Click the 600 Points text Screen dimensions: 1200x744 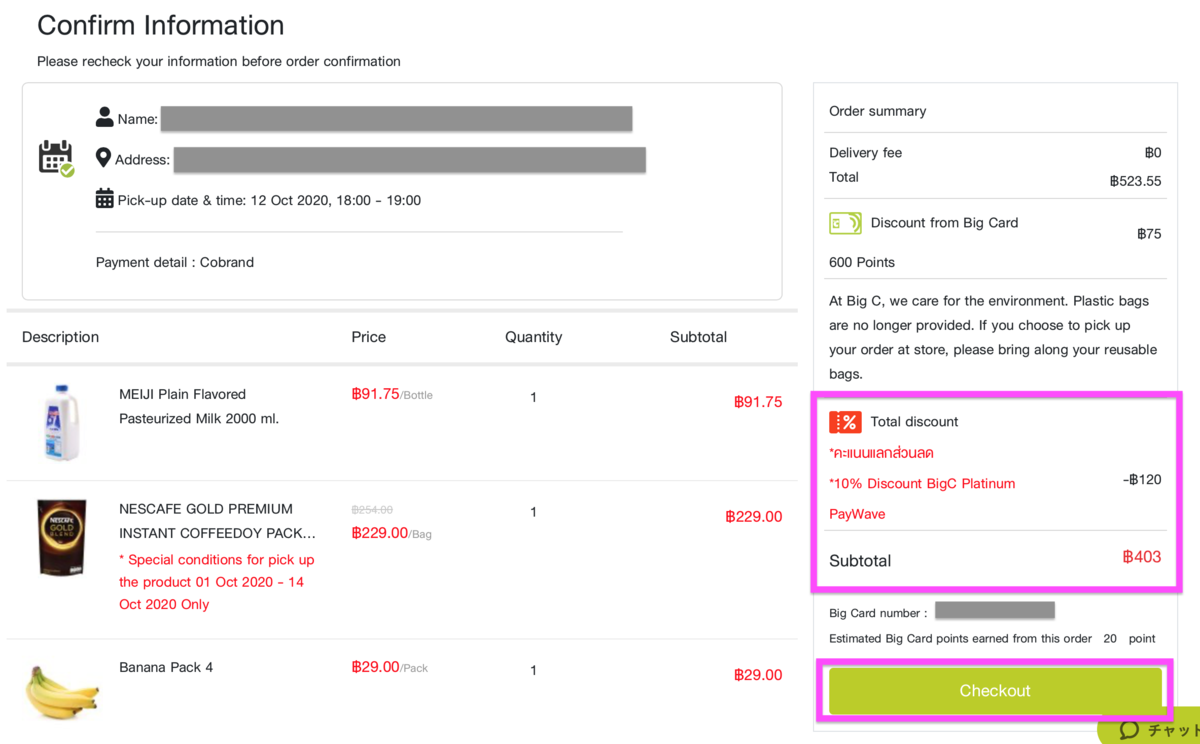coord(862,262)
